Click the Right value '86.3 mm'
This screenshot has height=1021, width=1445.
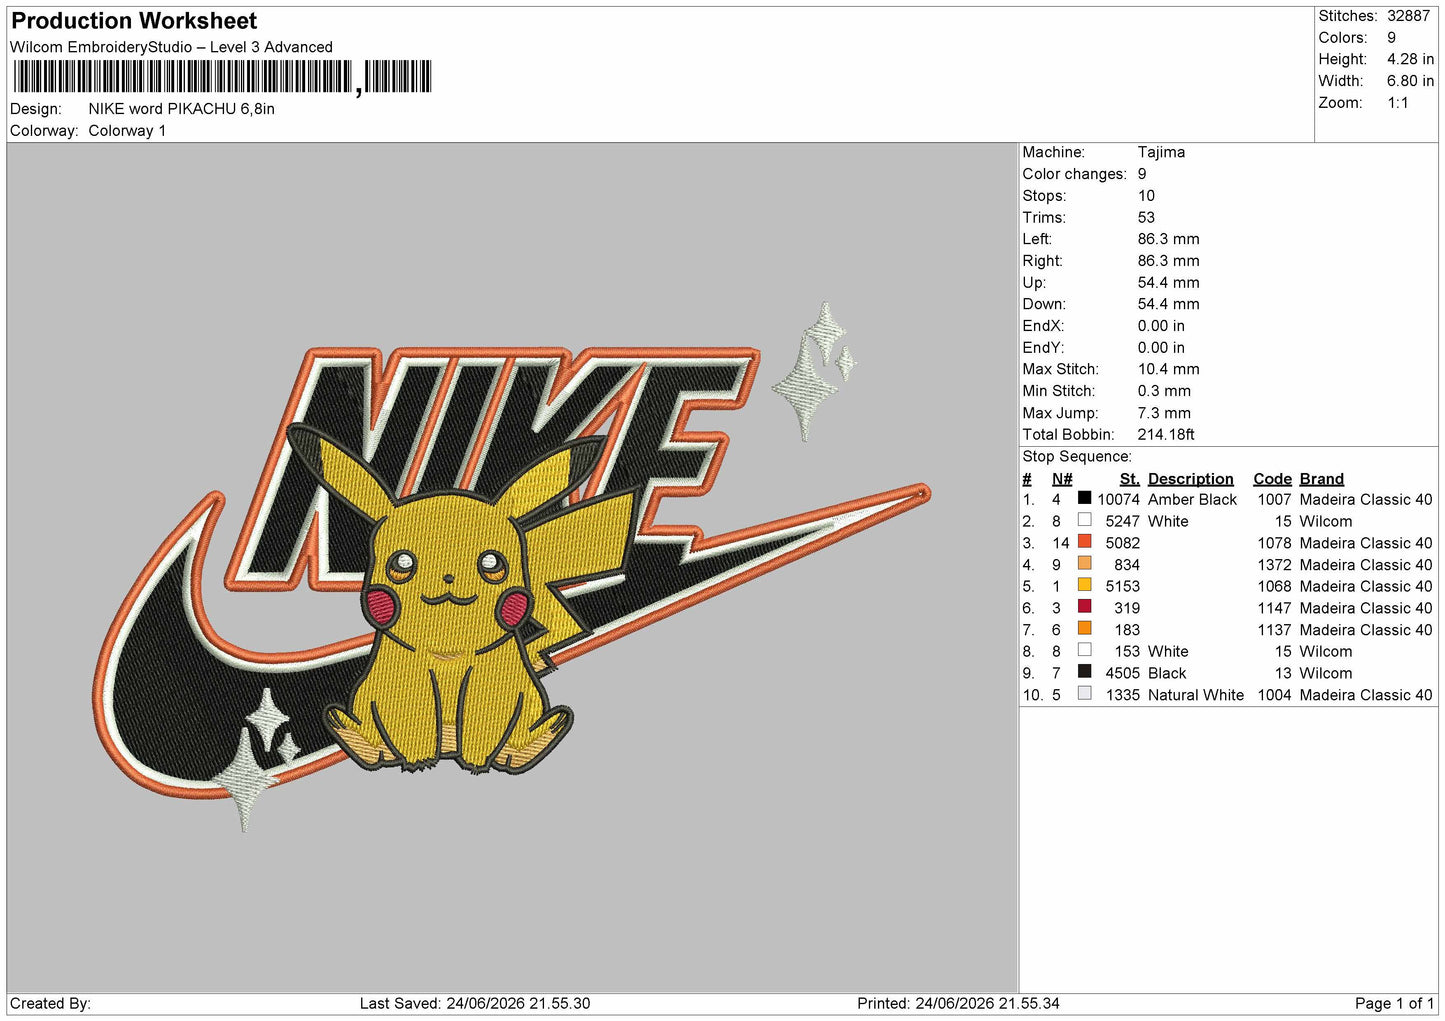pyautogui.click(x=1168, y=261)
